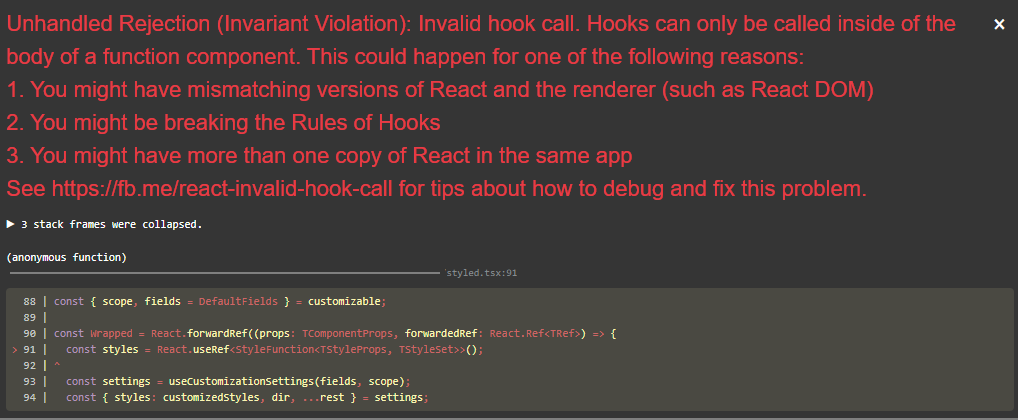Image resolution: width=1018 pixels, height=420 pixels.
Task: Click 'Unhandled Rejection (Invariant Violation)' heading text
Action: pyautogui.click(x=209, y=25)
